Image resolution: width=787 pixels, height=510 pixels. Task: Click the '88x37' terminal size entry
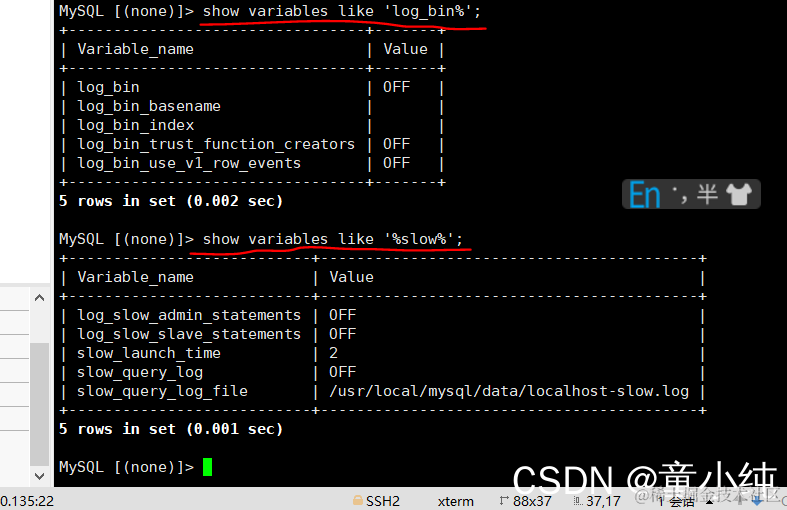[x=532, y=501]
